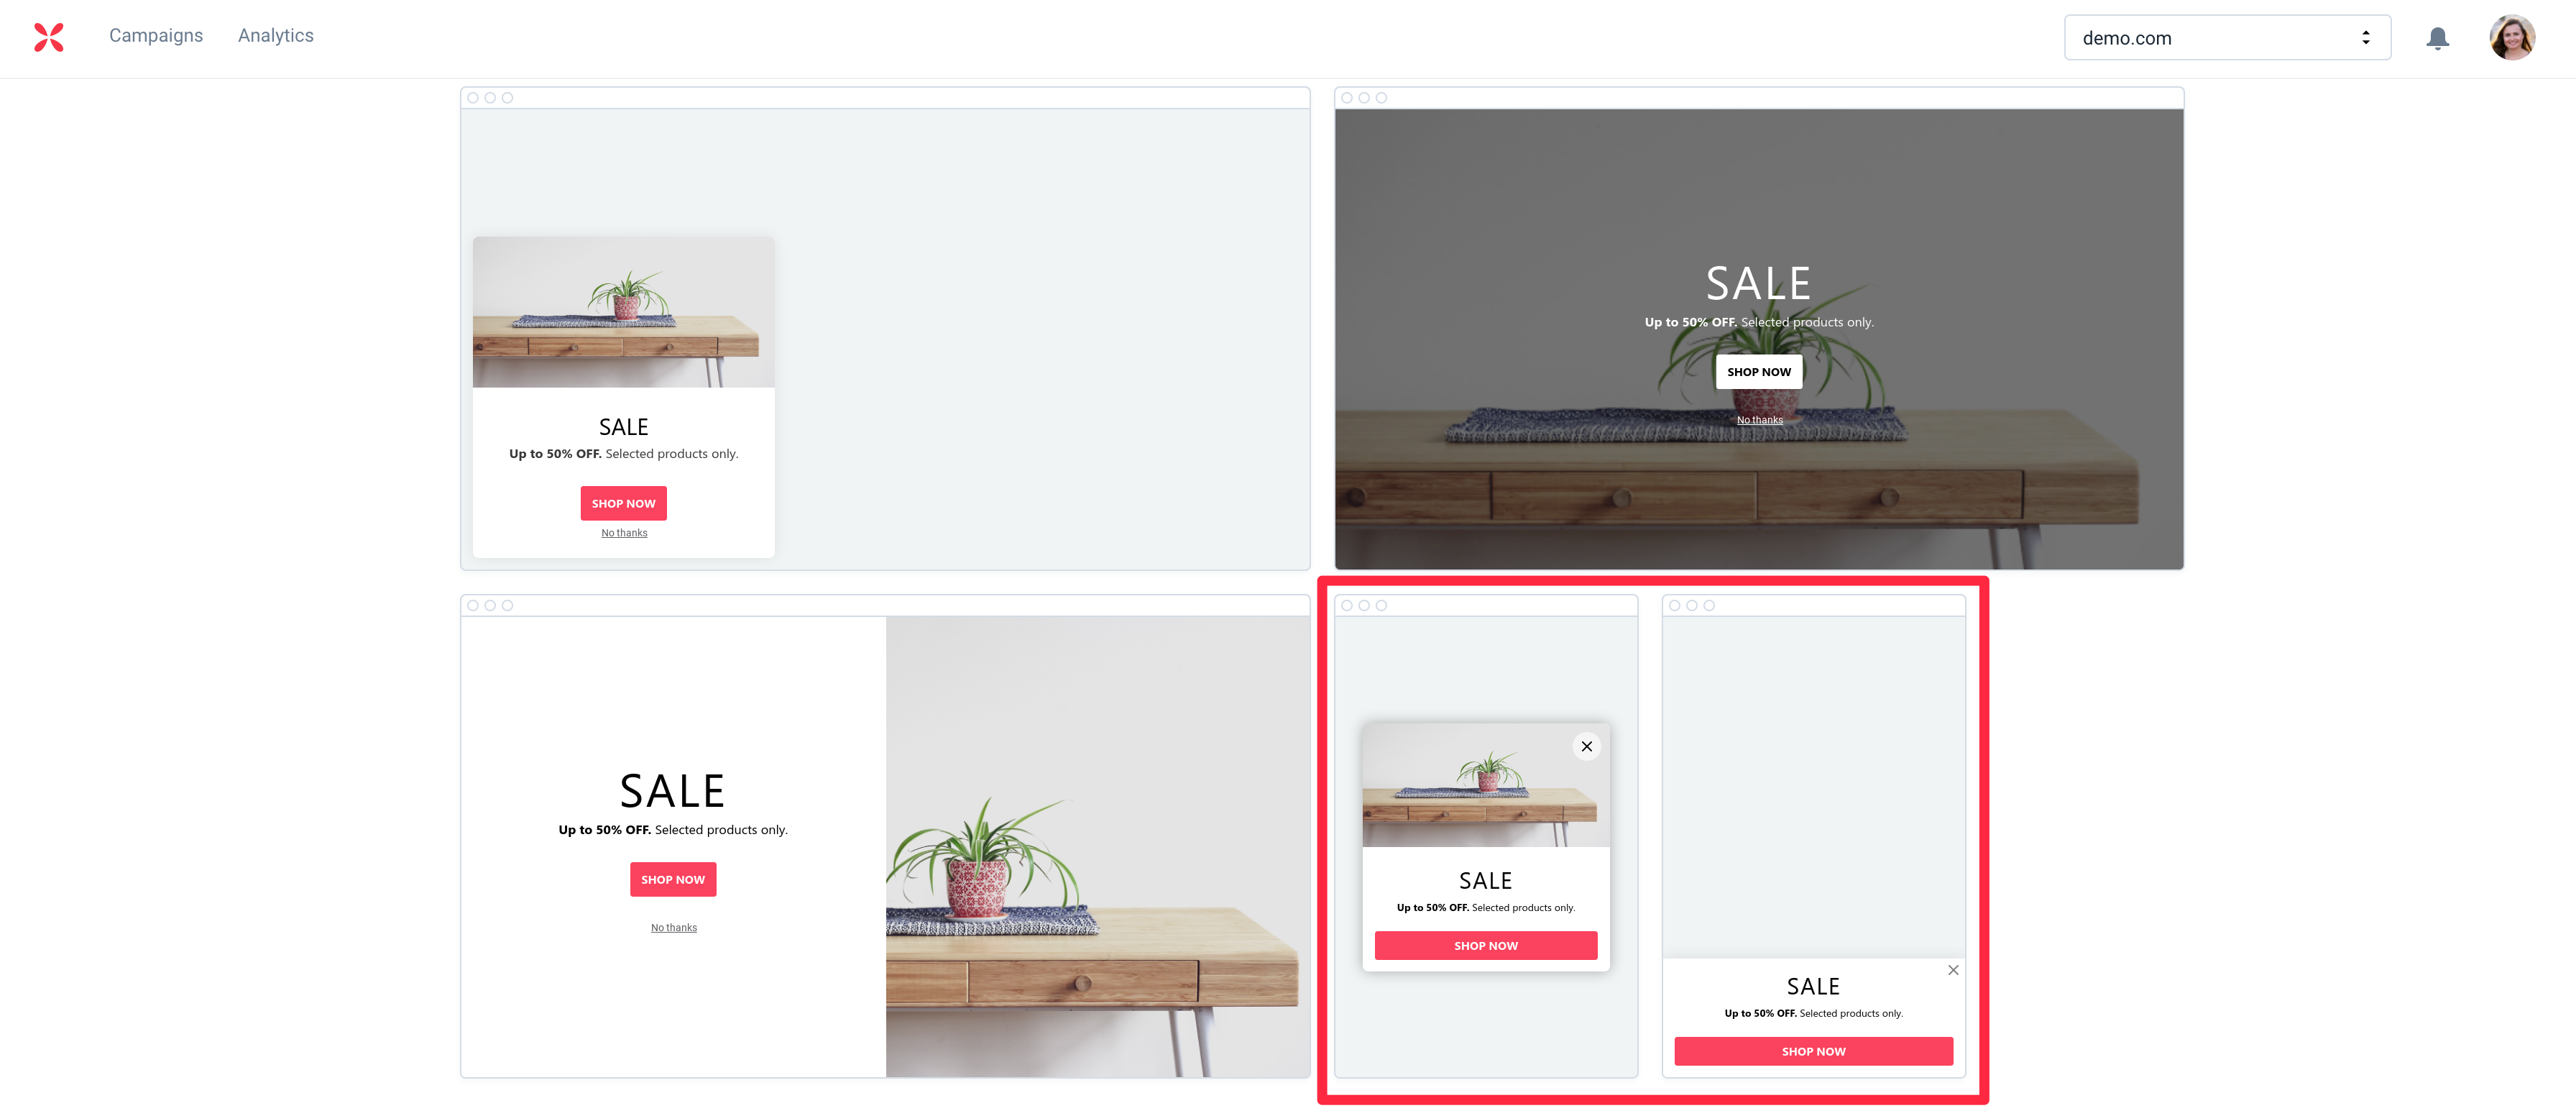Close the mobile popup with circular X
The image size is (2576, 1116).
click(x=1586, y=746)
